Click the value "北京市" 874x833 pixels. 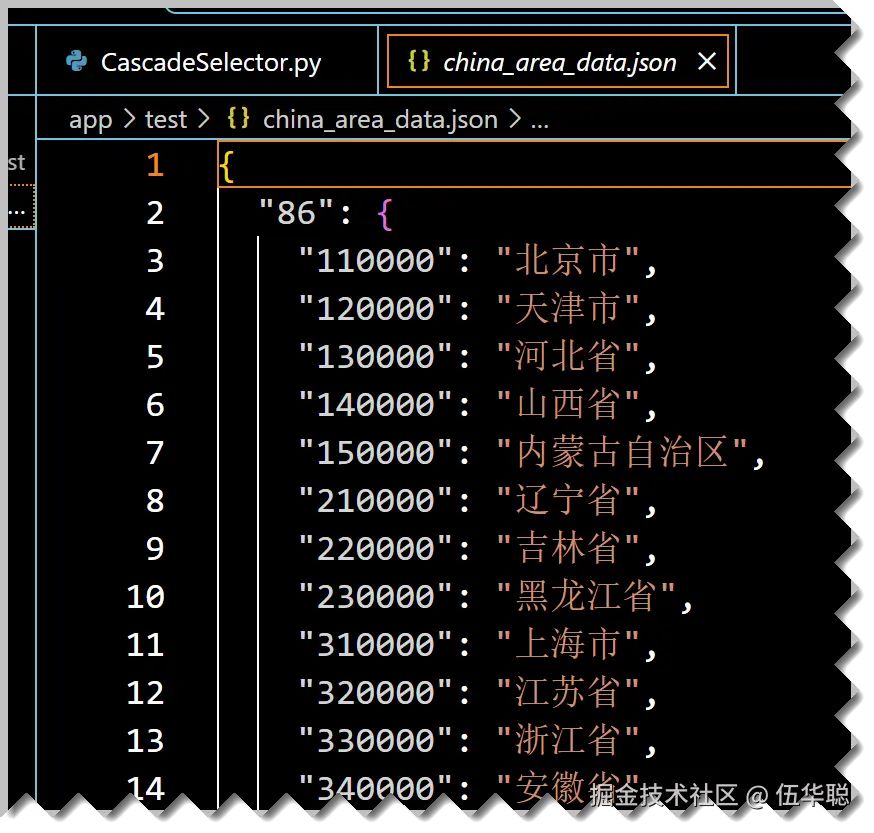(x=568, y=260)
